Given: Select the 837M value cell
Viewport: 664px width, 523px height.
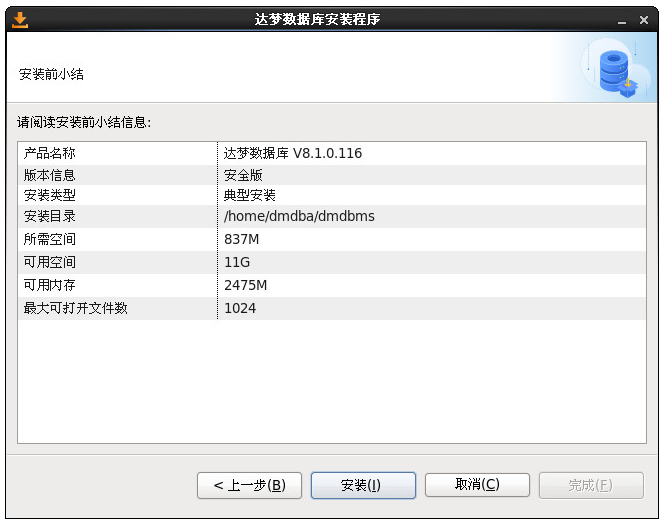Looking at the screenshot, I should (x=241, y=239).
